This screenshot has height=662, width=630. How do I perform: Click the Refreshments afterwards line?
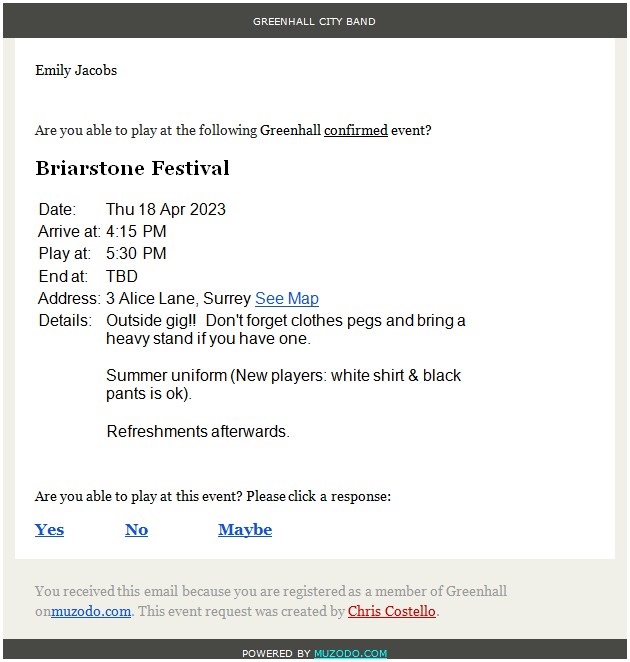197,432
